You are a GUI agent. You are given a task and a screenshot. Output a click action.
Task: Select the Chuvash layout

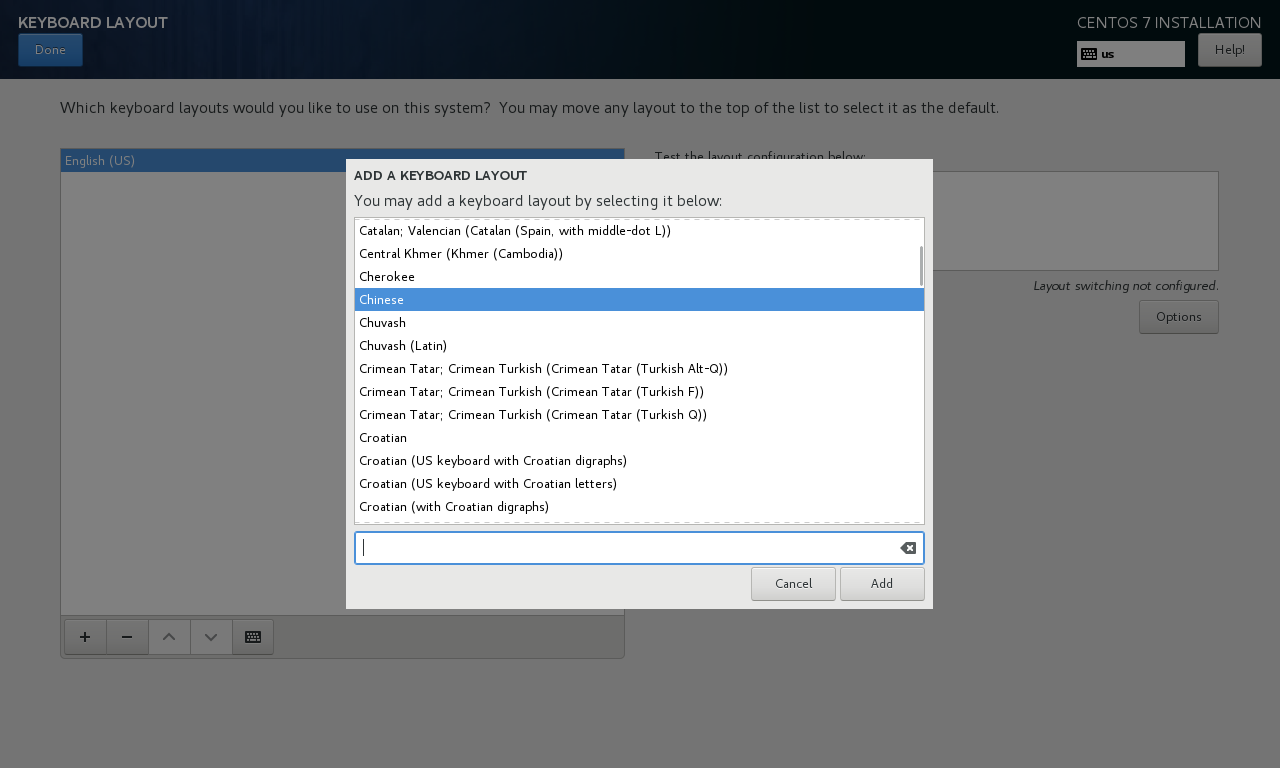639,323
